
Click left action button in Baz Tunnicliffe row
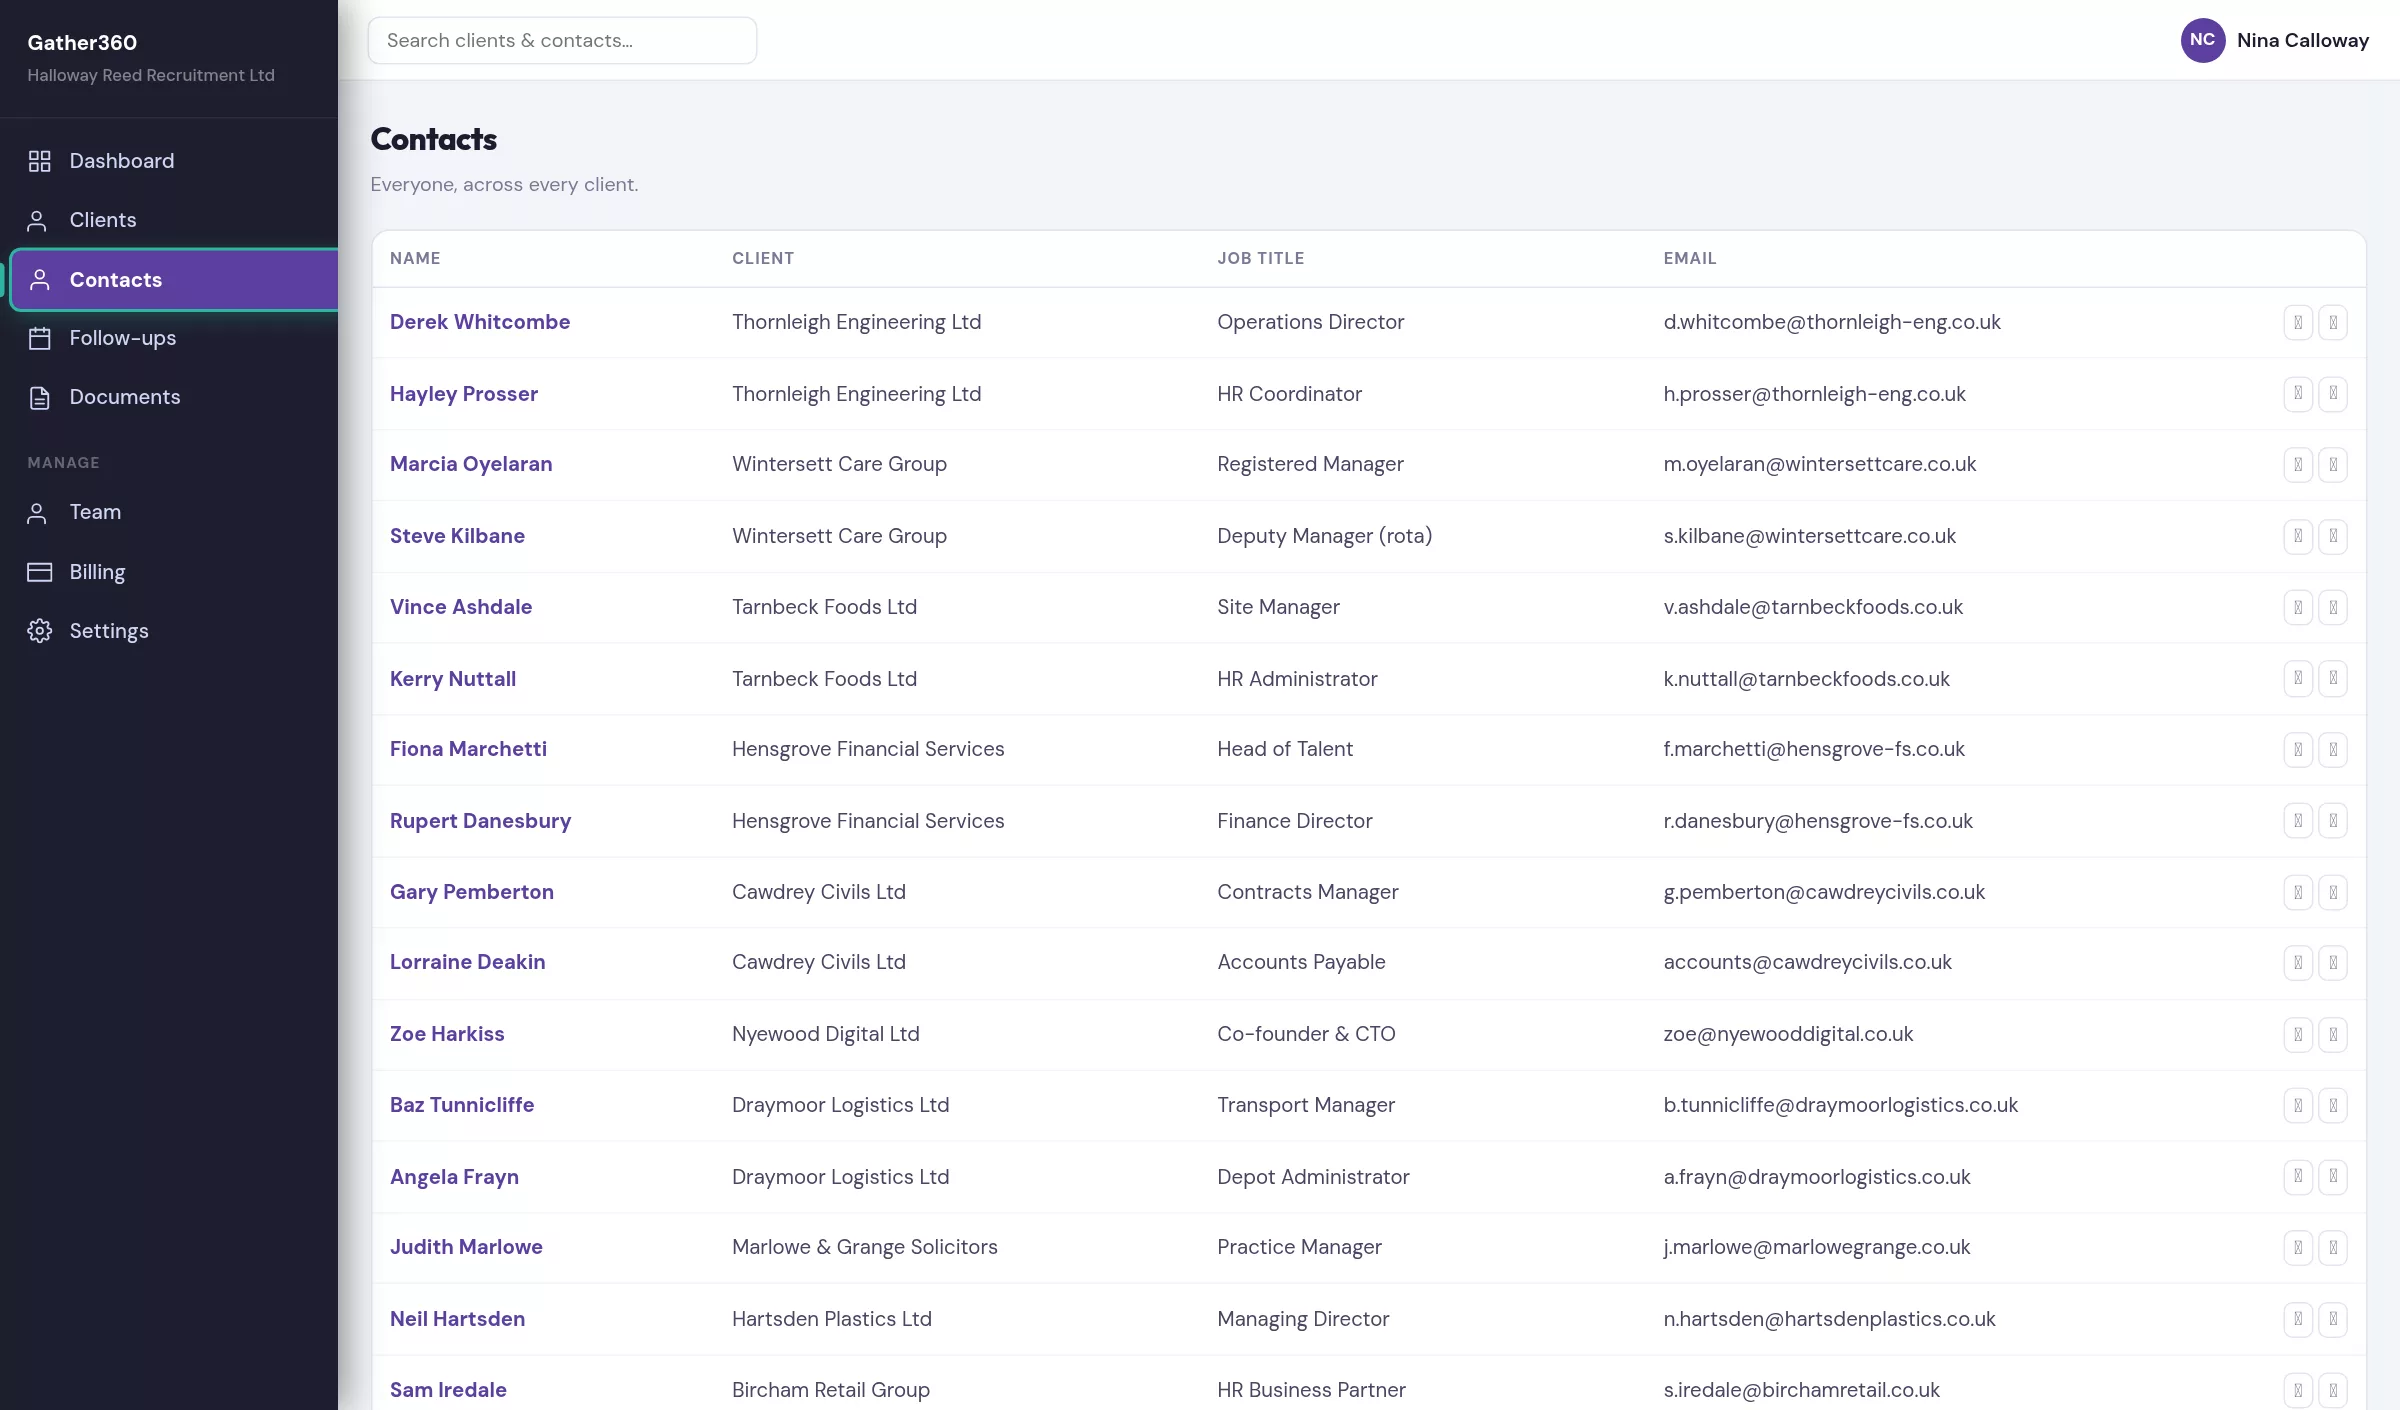coord(2298,1105)
